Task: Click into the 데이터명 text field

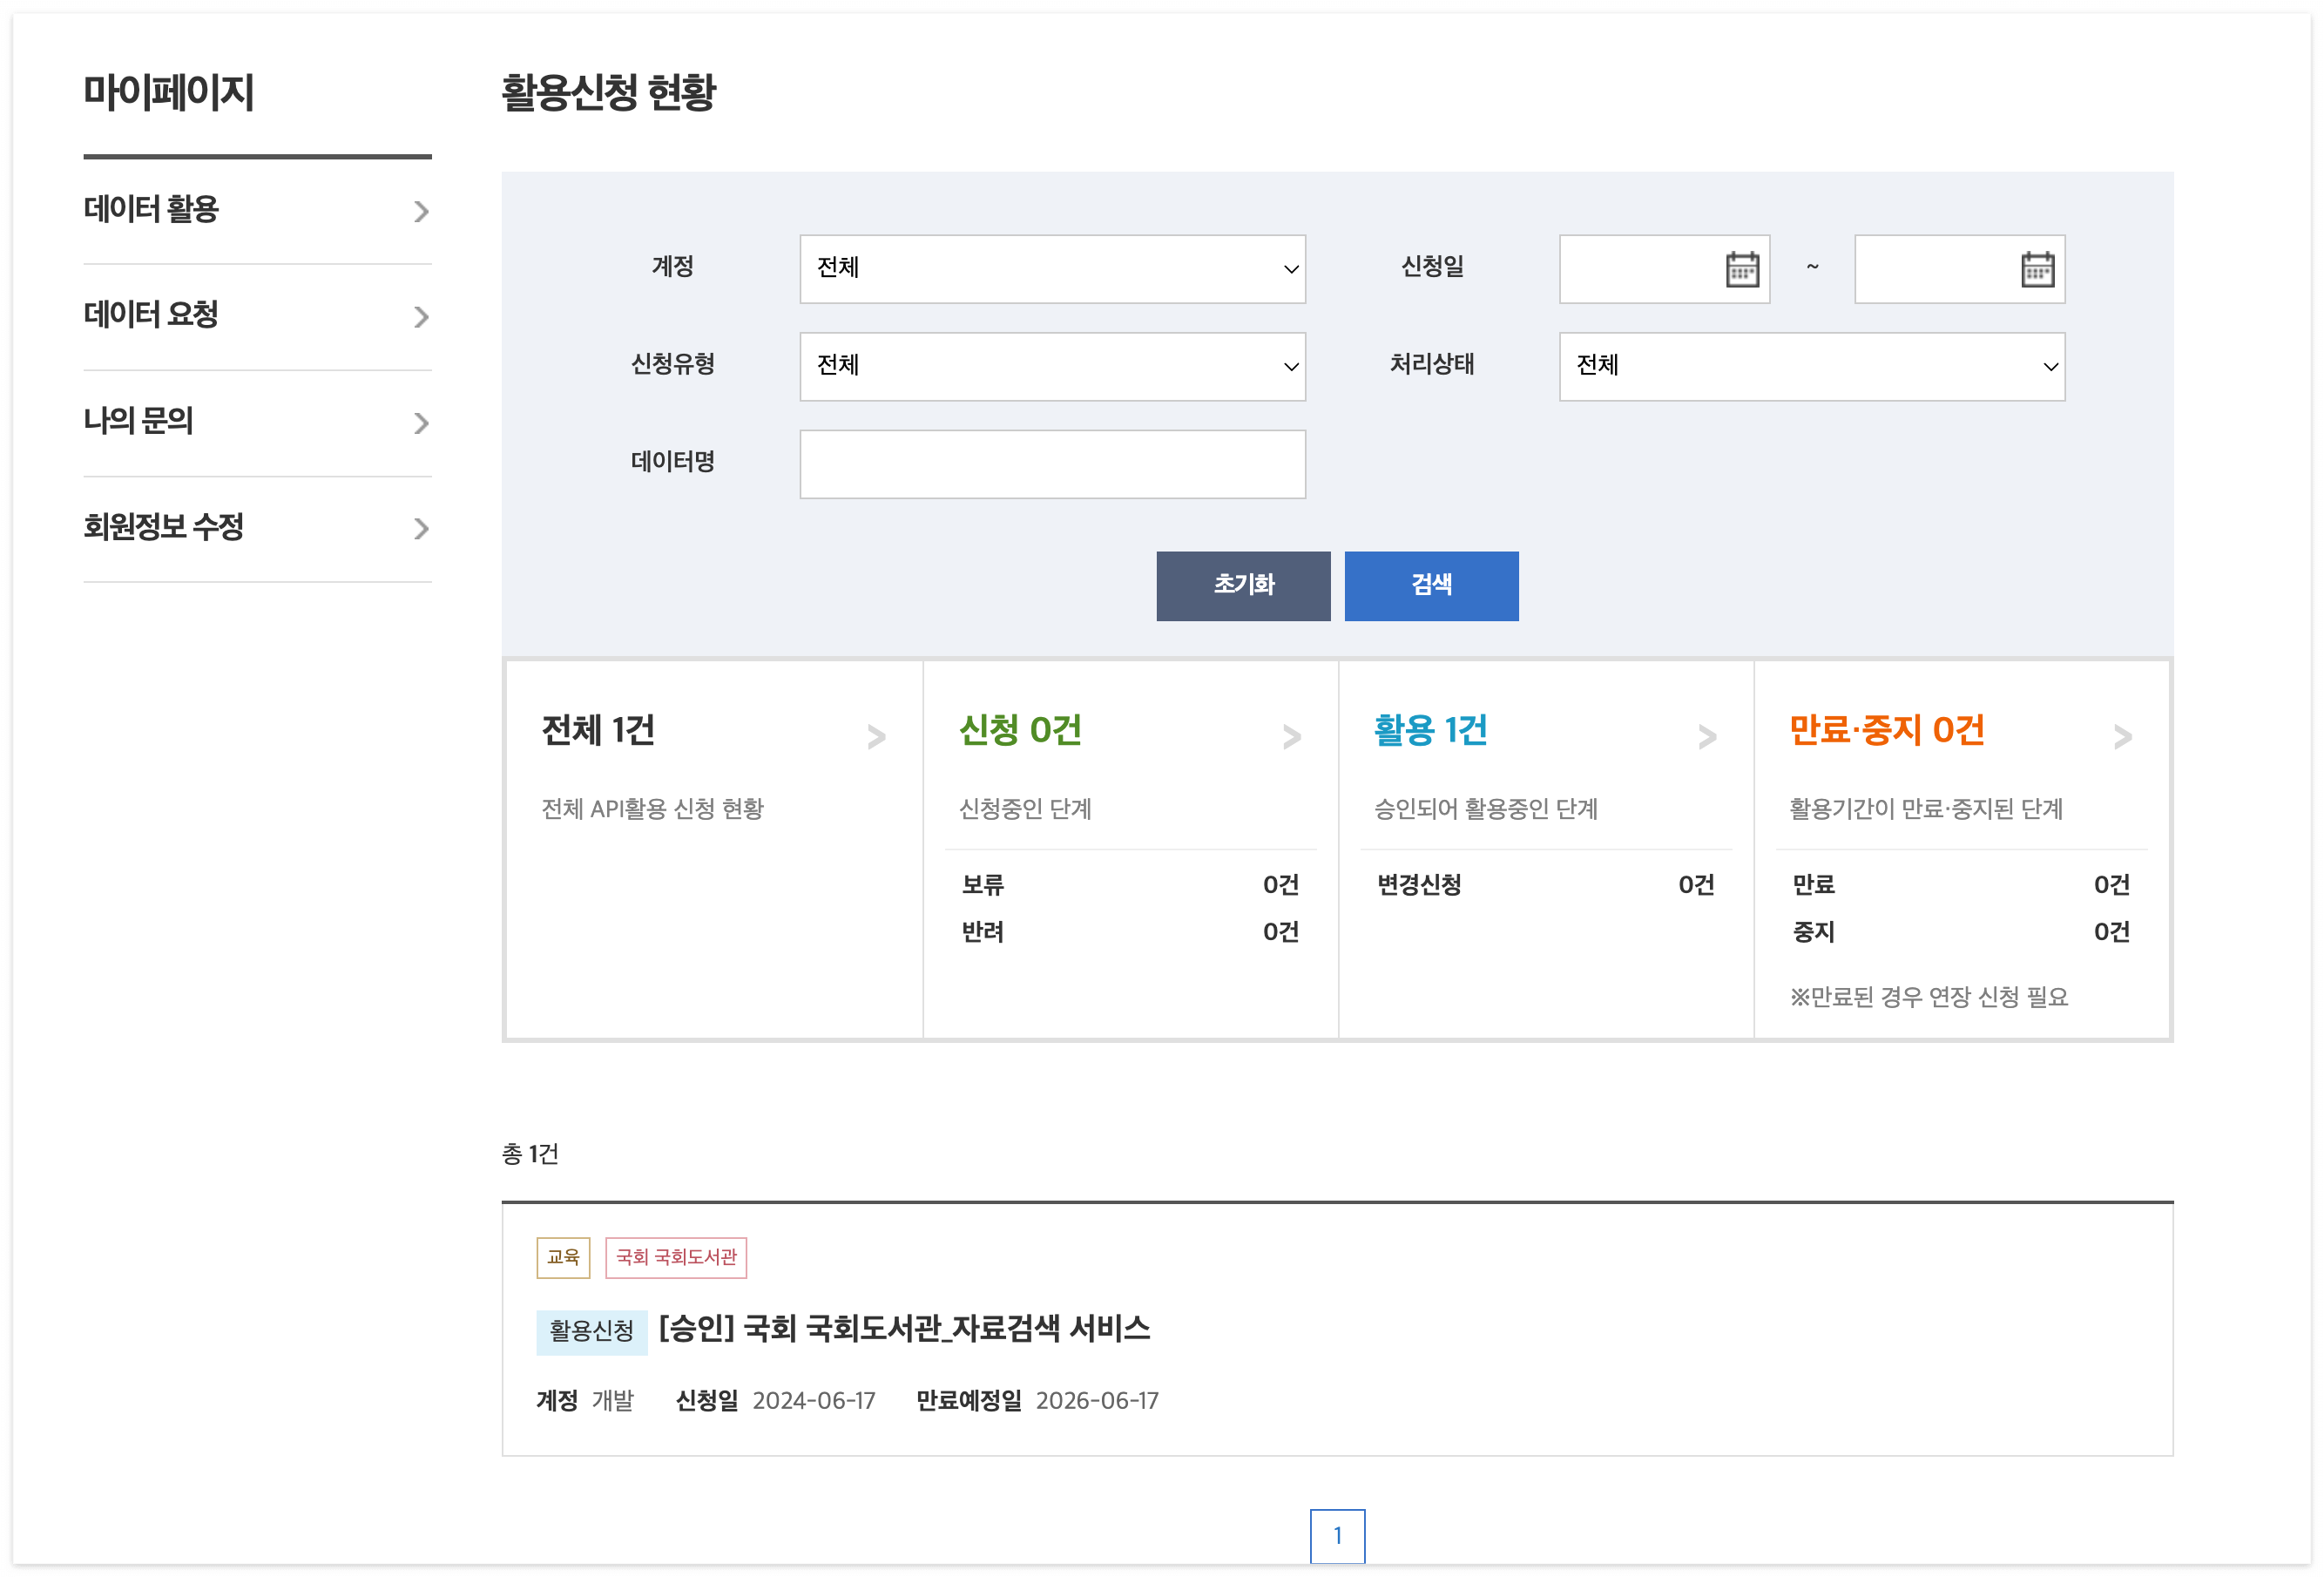Action: [1052, 464]
